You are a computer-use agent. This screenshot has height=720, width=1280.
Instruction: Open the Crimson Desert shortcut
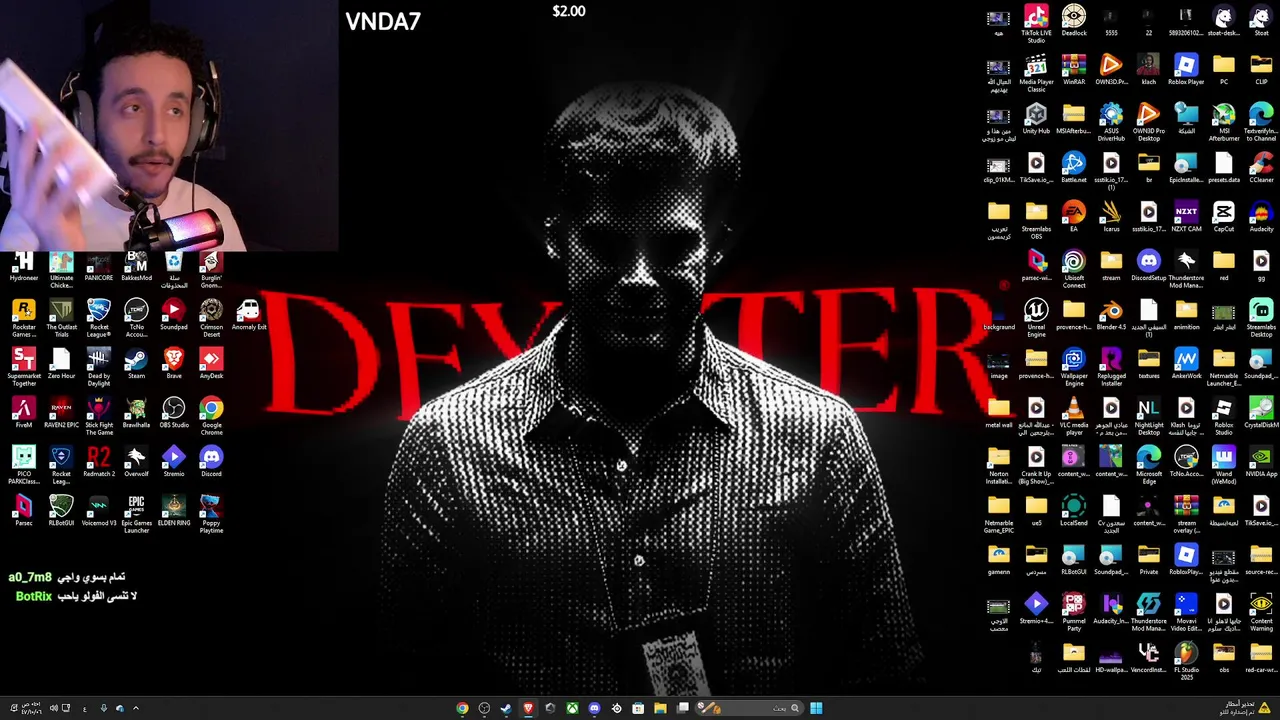(211, 319)
